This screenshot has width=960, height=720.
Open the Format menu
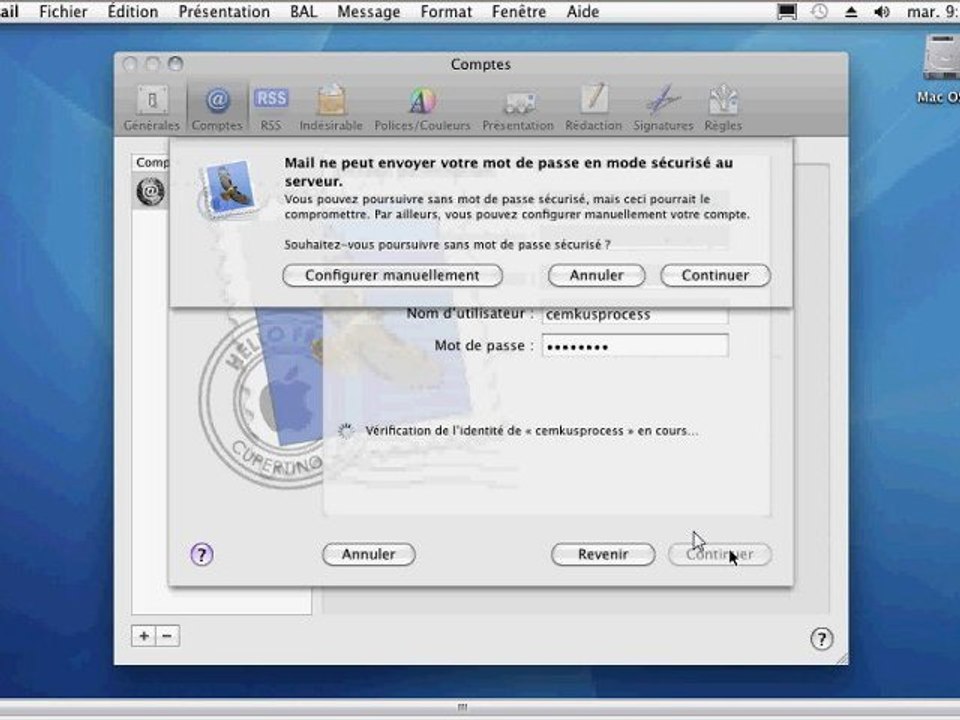click(x=446, y=12)
